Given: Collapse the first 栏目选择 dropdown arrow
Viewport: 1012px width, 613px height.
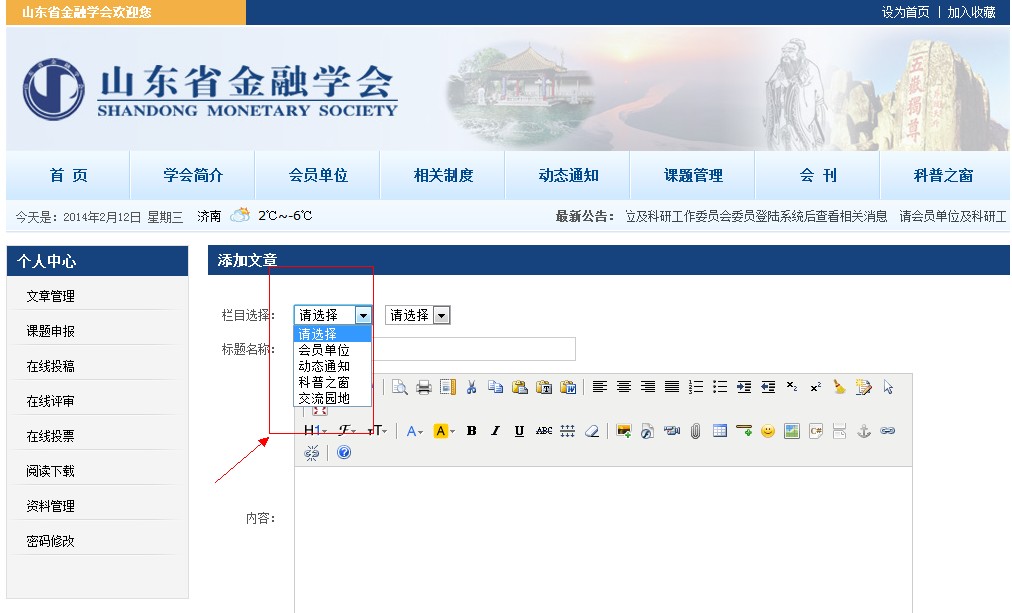Looking at the screenshot, I should pyautogui.click(x=363, y=315).
